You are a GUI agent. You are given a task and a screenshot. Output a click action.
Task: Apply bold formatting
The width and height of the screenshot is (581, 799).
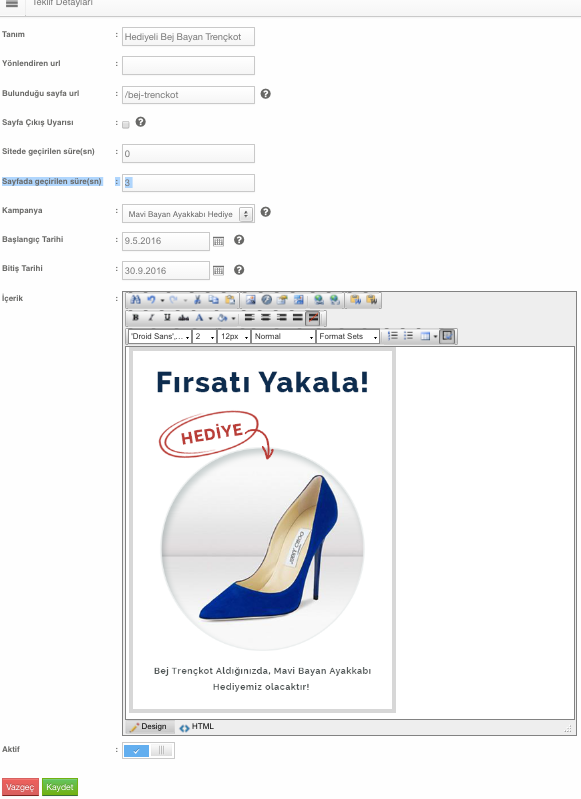coord(135,318)
